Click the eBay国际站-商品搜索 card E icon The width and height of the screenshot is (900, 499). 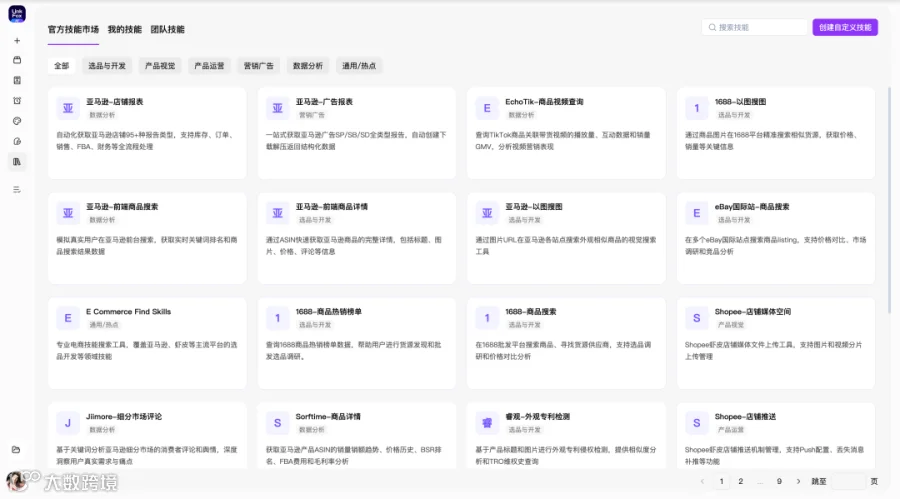[696, 213]
